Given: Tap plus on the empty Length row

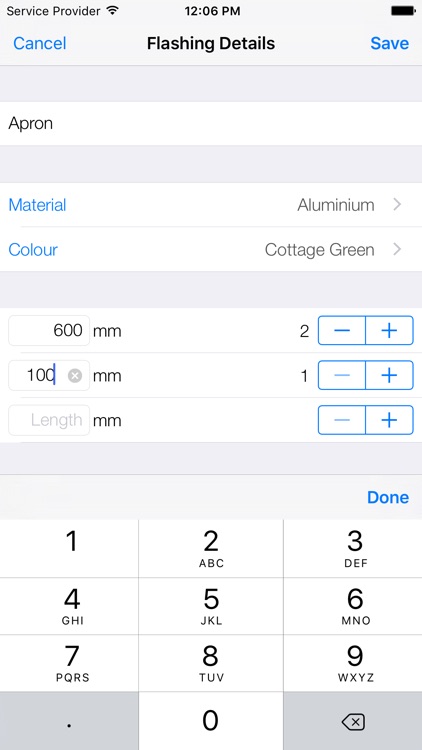Looking at the screenshot, I should pos(389,420).
